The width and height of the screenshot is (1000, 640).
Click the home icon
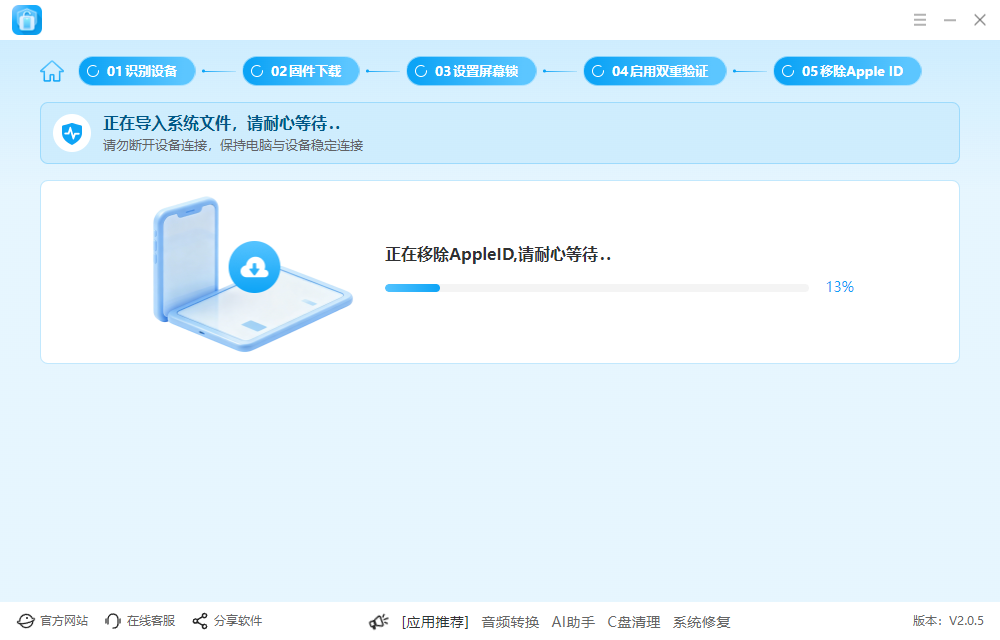pyautogui.click(x=52, y=71)
